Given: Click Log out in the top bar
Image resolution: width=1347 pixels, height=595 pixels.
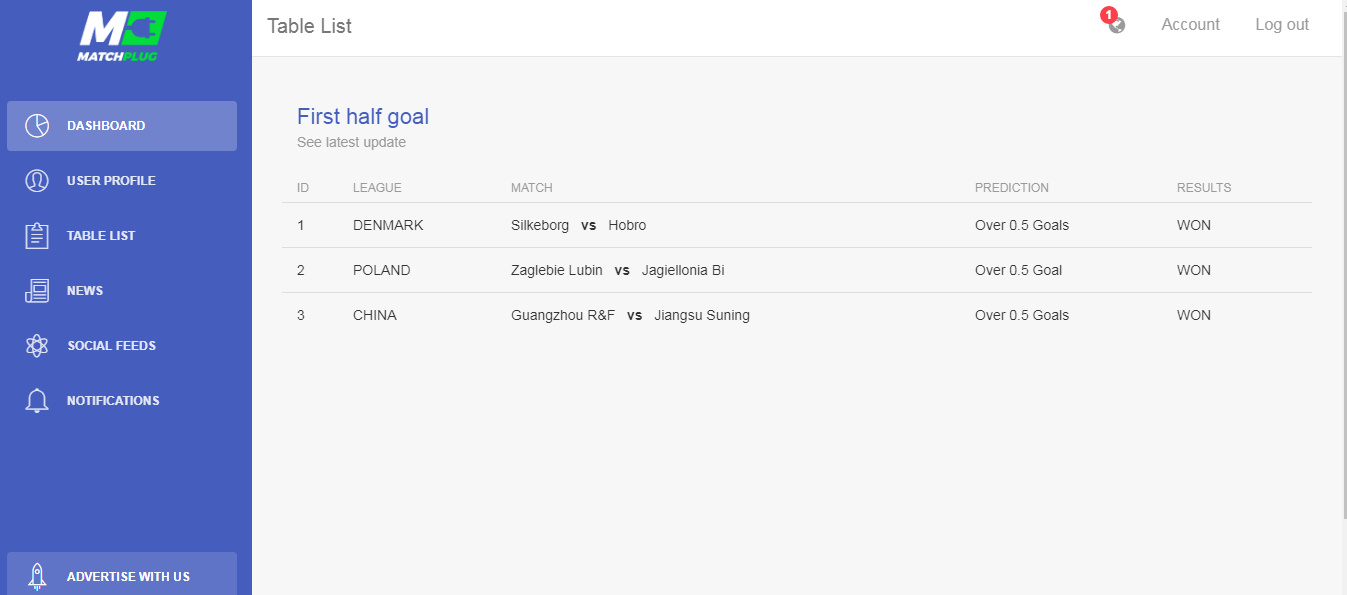Looking at the screenshot, I should [1282, 25].
